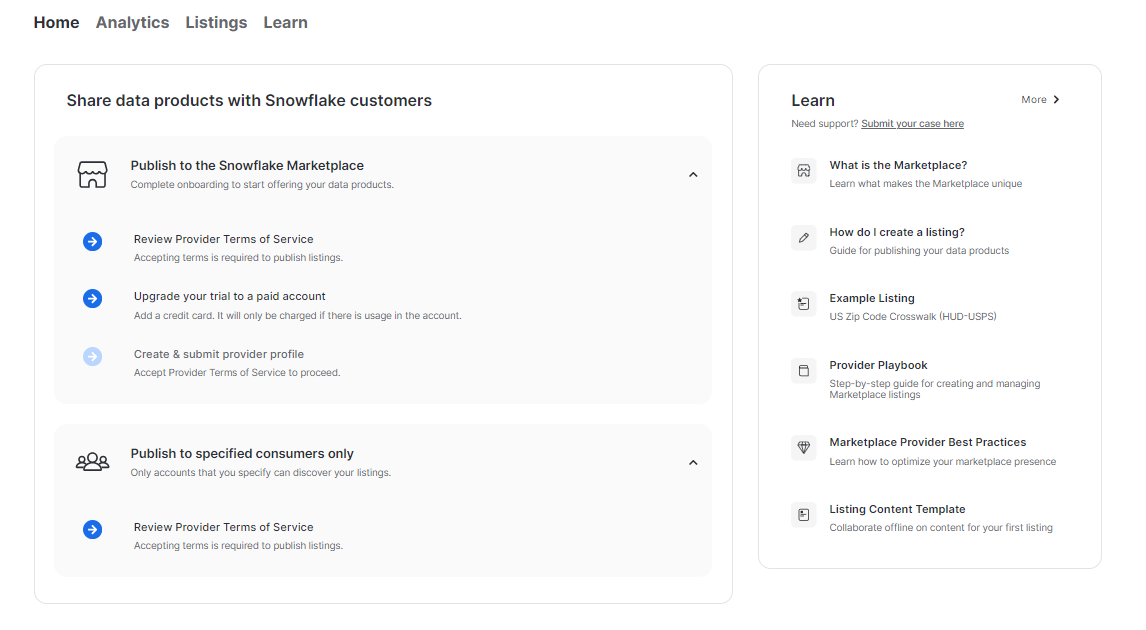The width and height of the screenshot is (1146, 630).
Task: Select the Listing Content Template document icon
Action: tap(803, 515)
